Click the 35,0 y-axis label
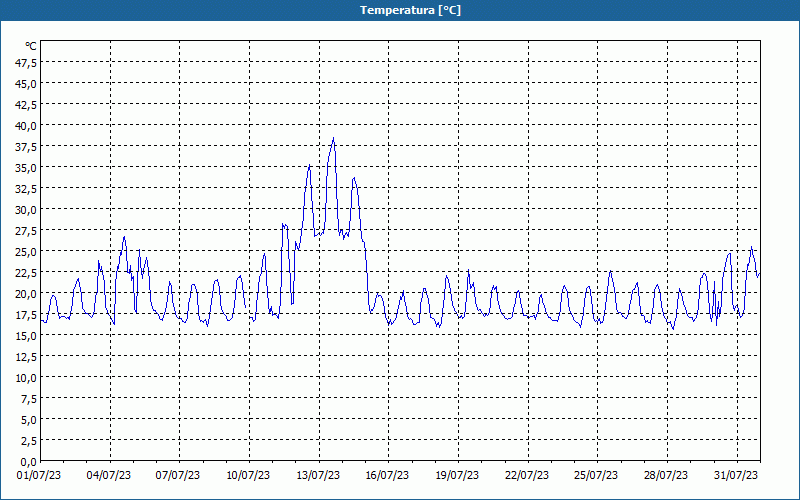The image size is (800, 500). coord(27,168)
